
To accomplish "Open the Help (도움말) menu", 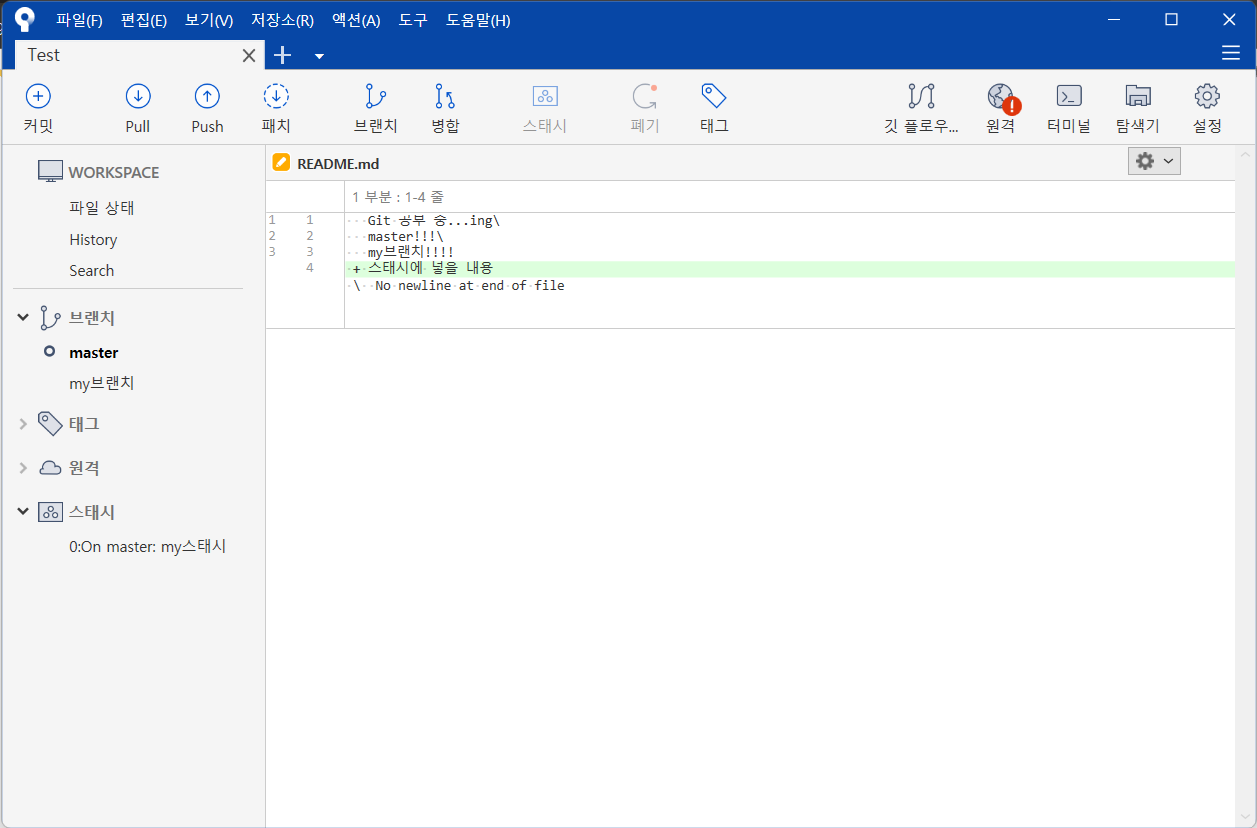I will coord(478,20).
